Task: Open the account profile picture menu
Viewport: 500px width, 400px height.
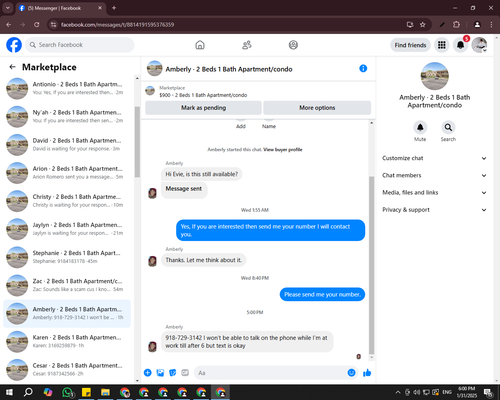Action: 480,45
